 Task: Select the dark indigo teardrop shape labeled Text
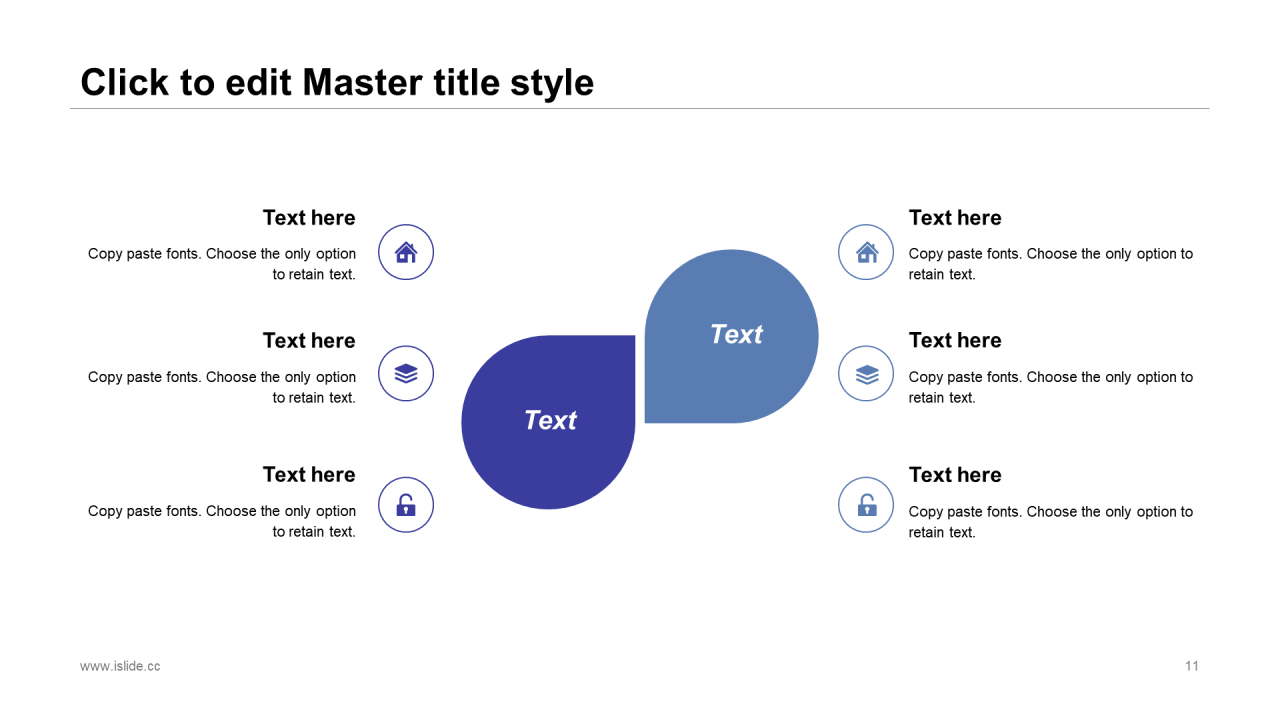[x=548, y=422]
